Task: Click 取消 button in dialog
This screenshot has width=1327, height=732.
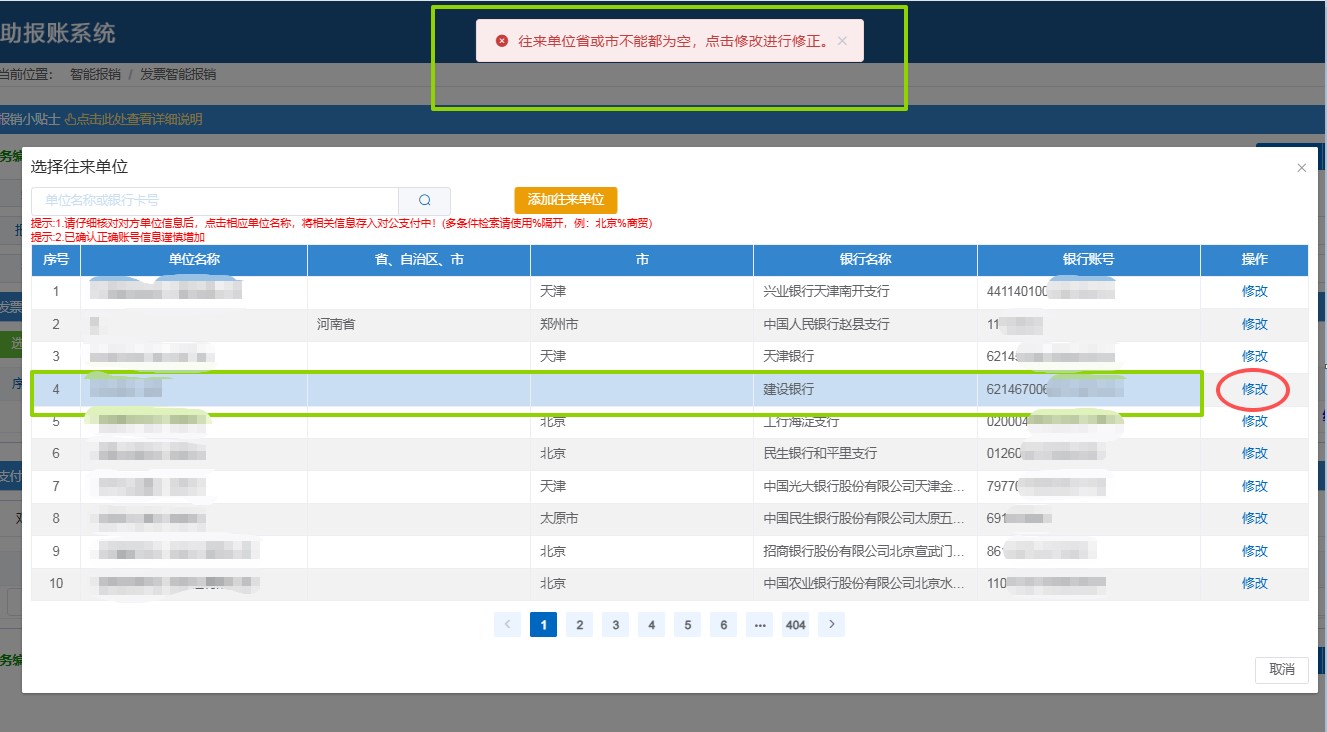Action: (1281, 669)
